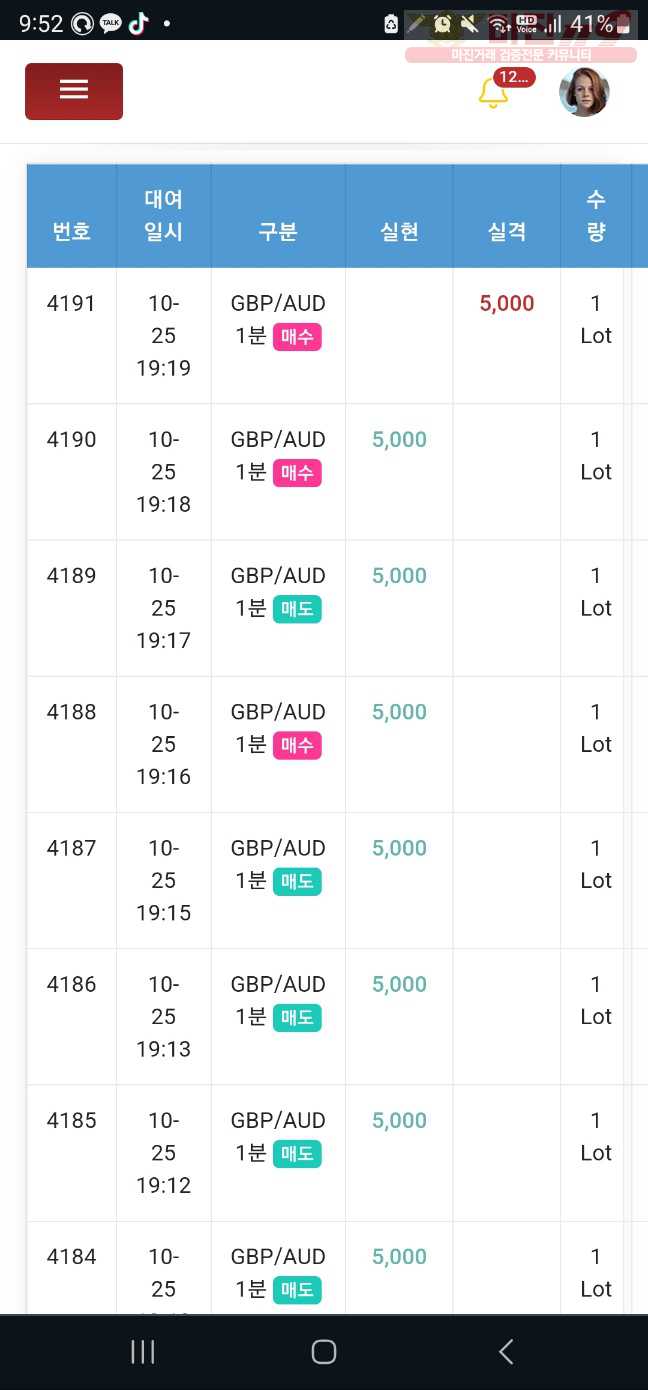Tap the teal 매도 tag in row 4189

(297, 609)
